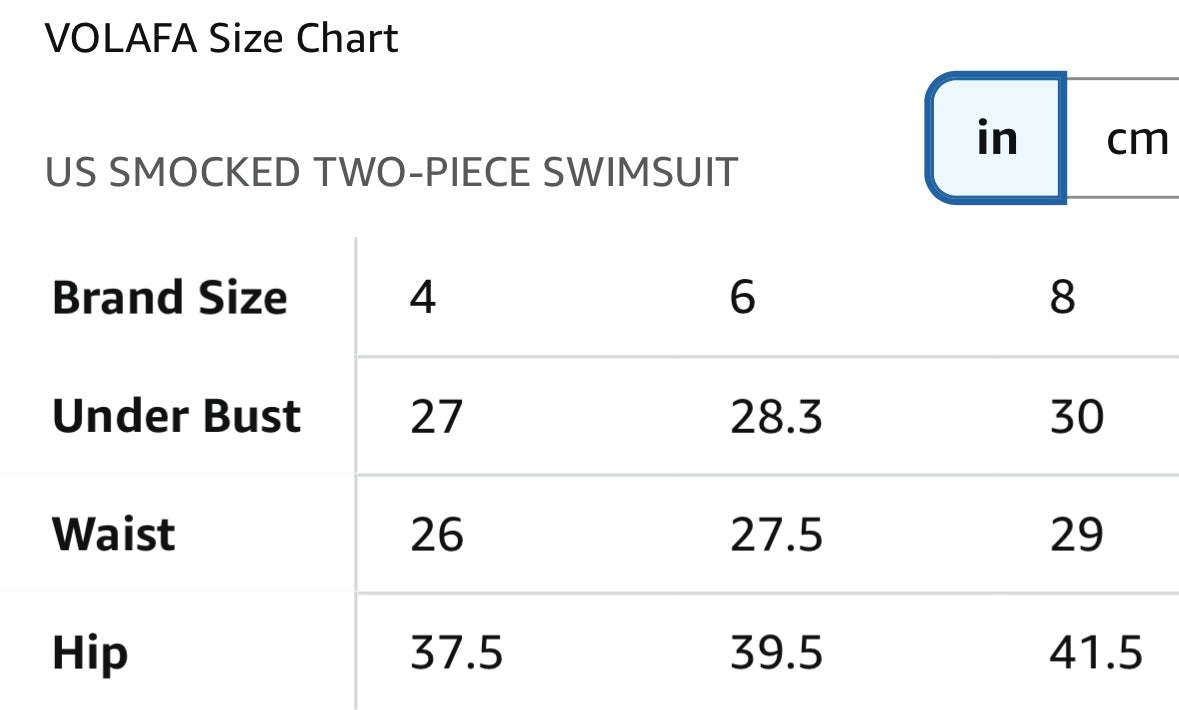Click the VOLAFA Size Chart title
The width and height of the screenshot is (1179, 710).
(222, 39)
